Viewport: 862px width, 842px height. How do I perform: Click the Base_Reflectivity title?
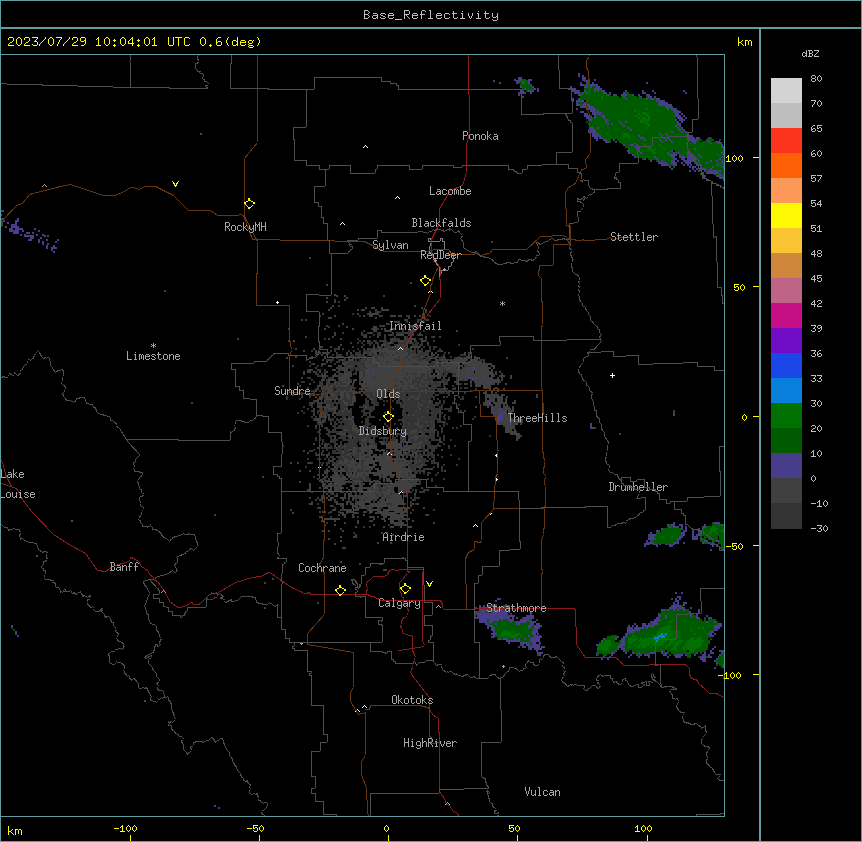tap(431, 15)
